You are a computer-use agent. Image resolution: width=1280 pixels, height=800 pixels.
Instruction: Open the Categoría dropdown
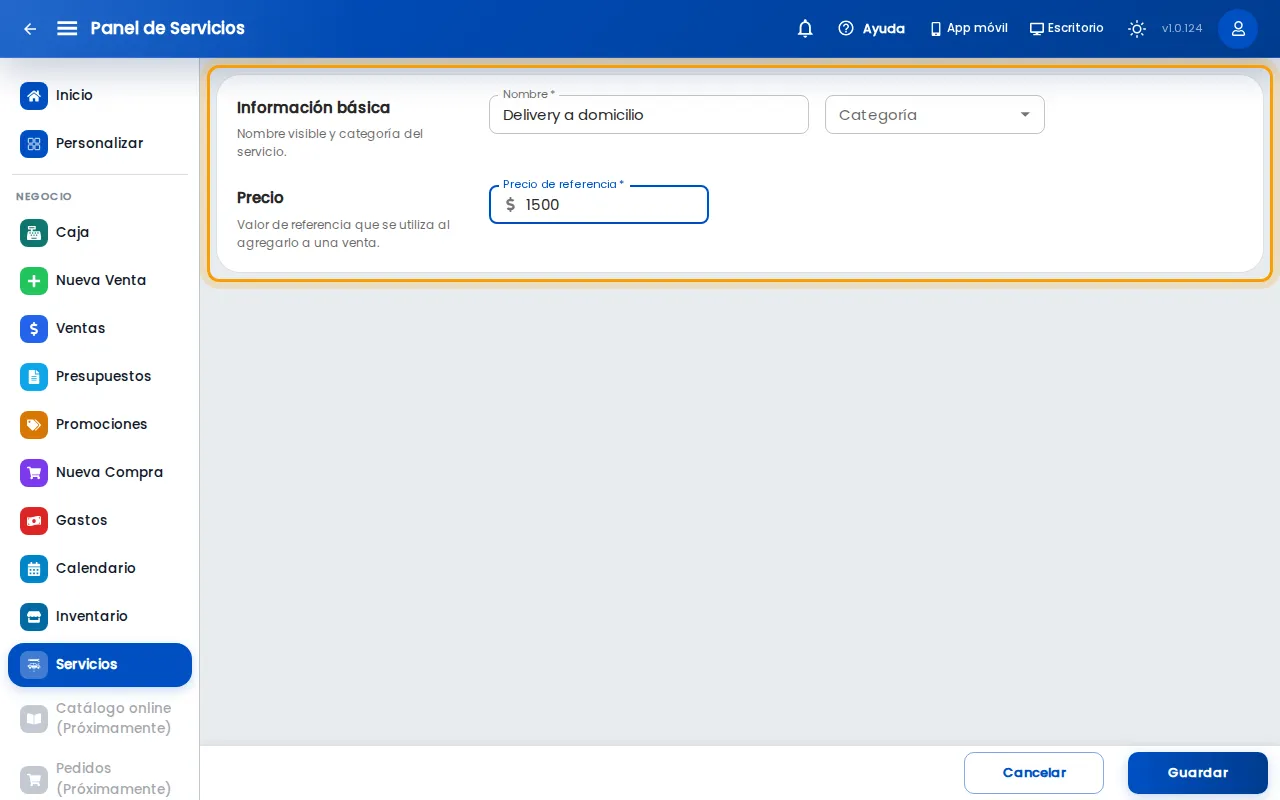pyautogui.click(x=935, y=115)
